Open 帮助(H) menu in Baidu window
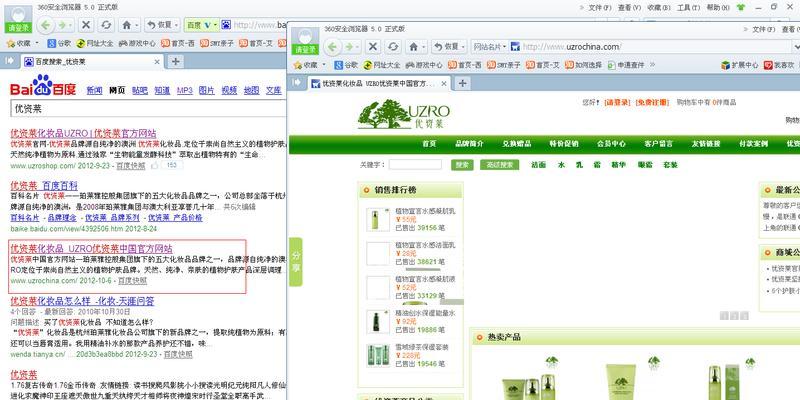The height and width of the screenshot is (400, 800). point(720,8)
